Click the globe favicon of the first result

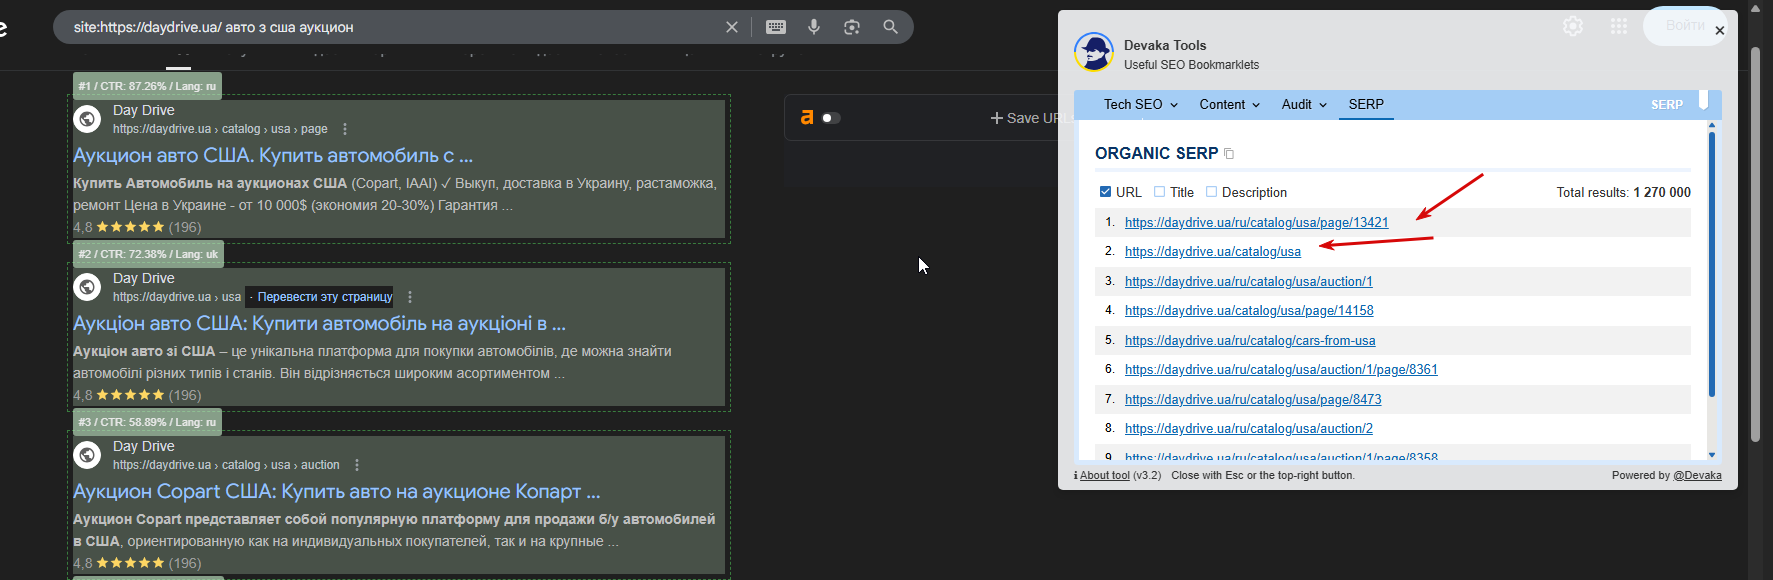pos(88,119)
